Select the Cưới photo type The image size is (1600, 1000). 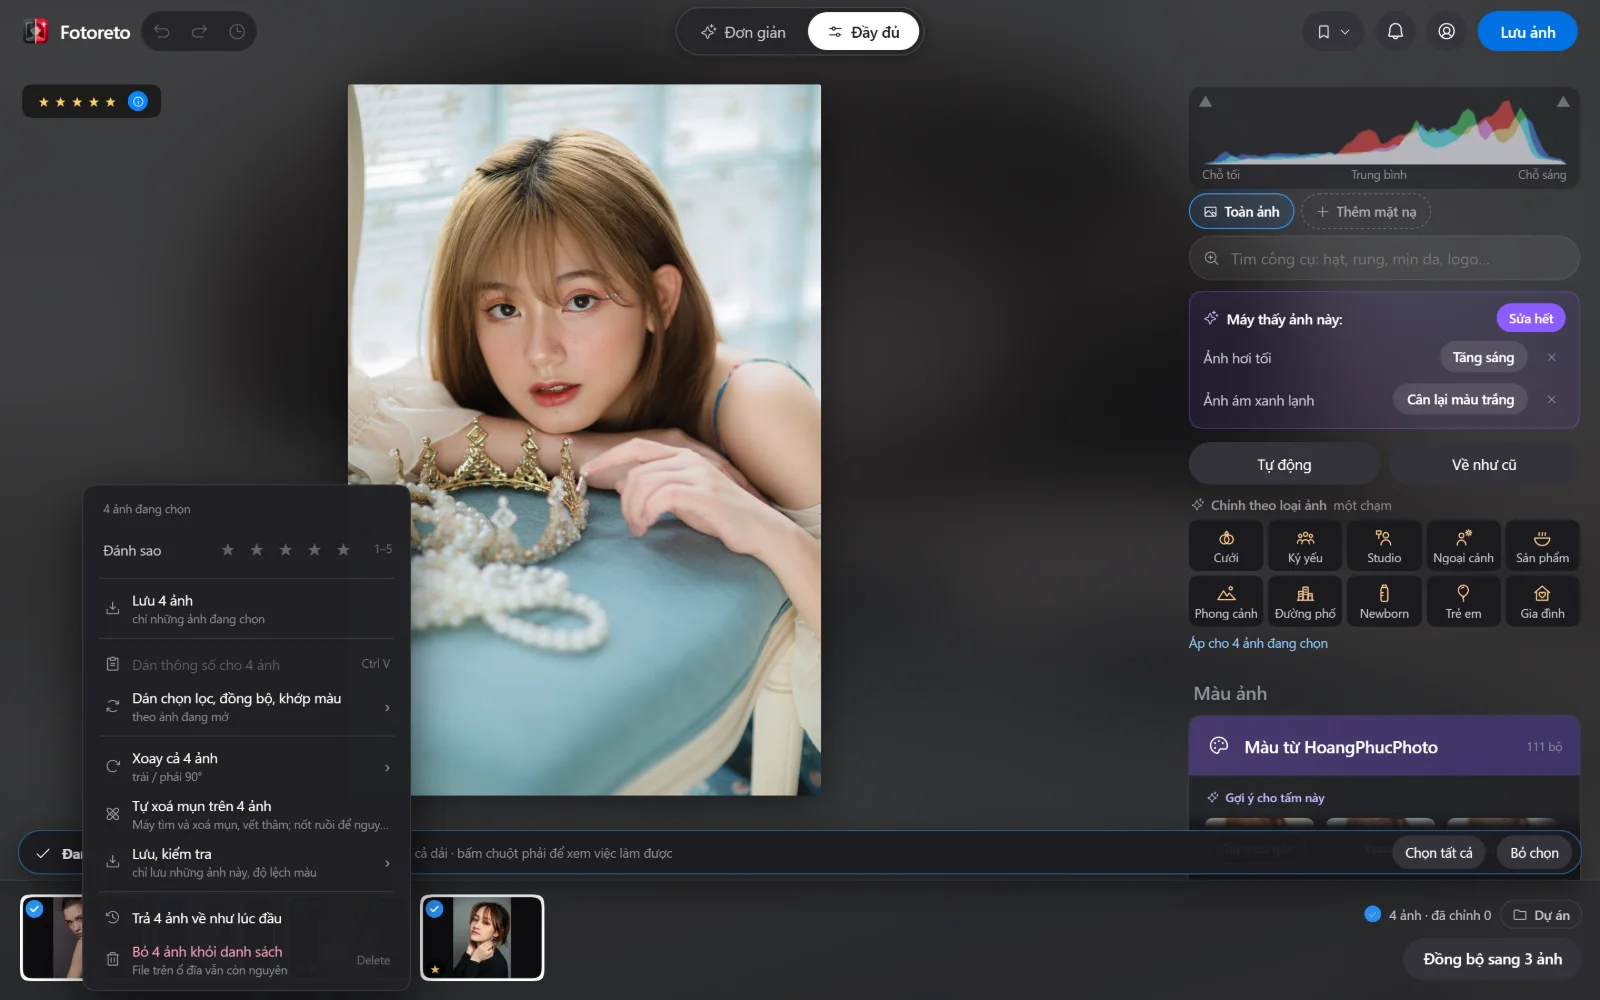[1226, 546]
